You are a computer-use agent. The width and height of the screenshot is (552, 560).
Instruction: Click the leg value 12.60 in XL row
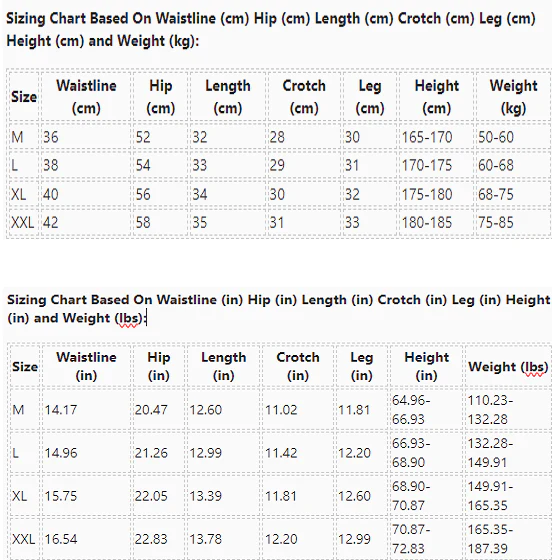coord(362,496)
